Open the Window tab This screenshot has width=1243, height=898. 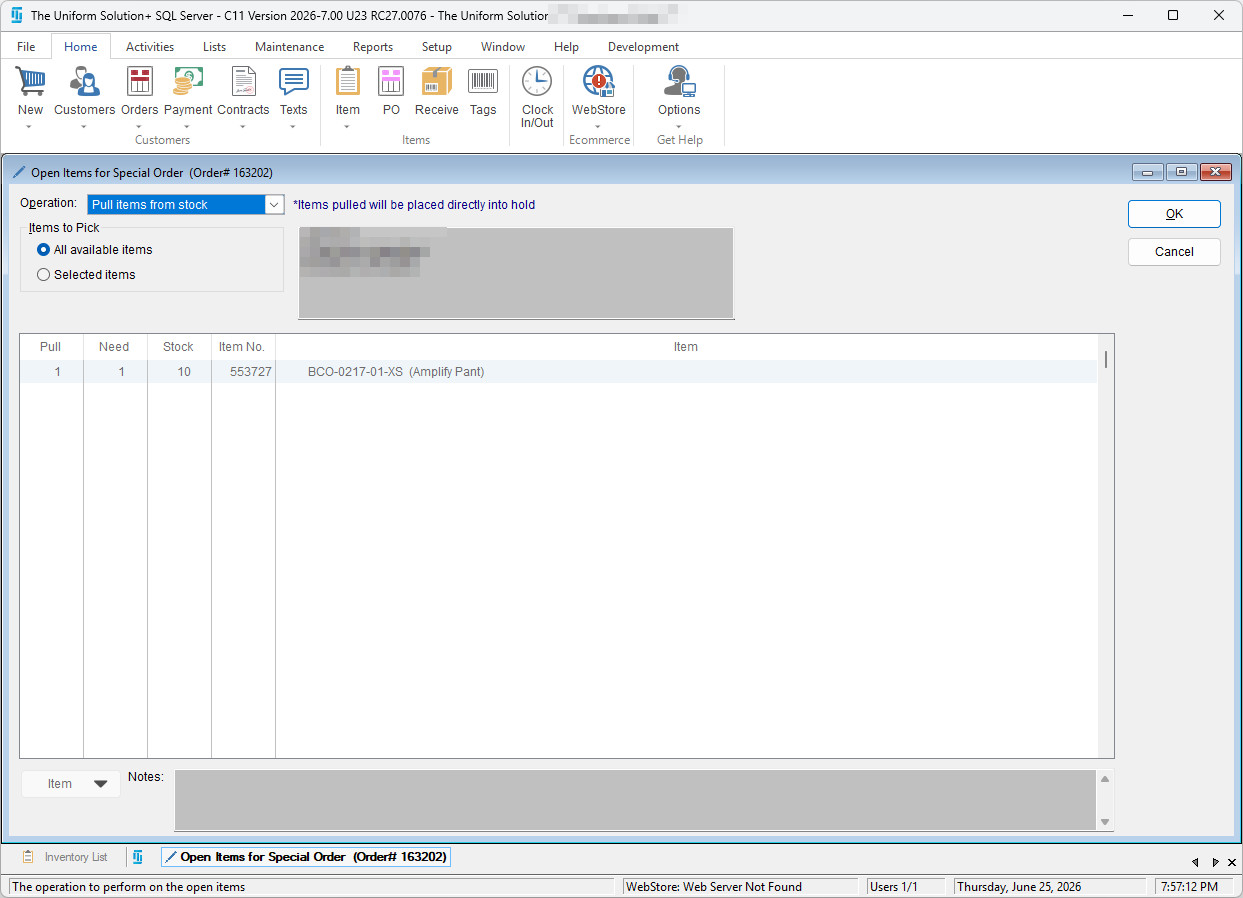(503, 47)
